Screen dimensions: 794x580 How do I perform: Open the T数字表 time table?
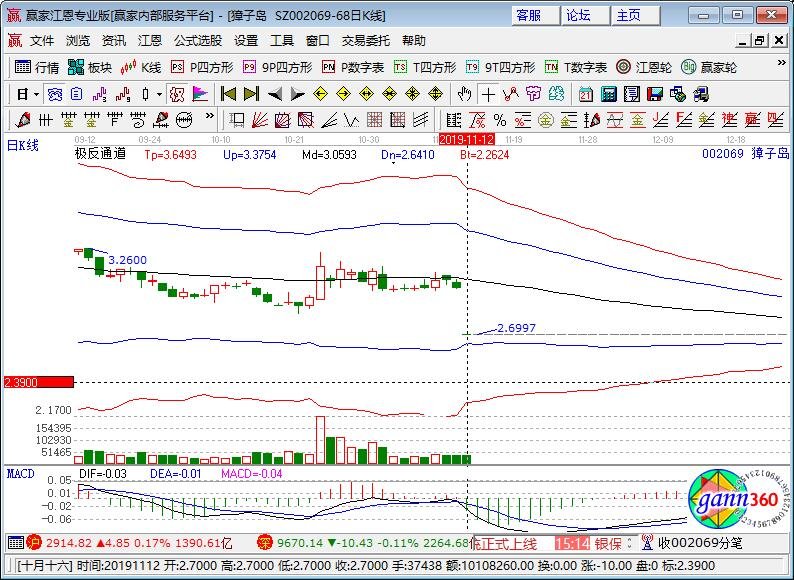click(x=576, y=67)
